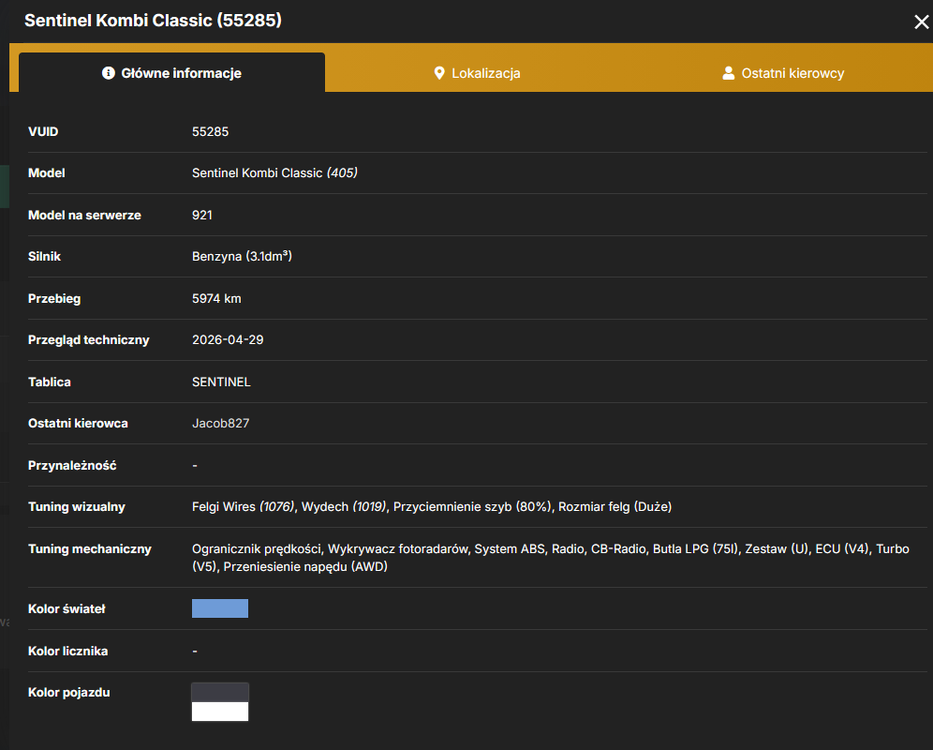The height and width of the screenshot is (750, 933).
Task: Click the Kolor licznika label
Action: [x=68, y=651]
